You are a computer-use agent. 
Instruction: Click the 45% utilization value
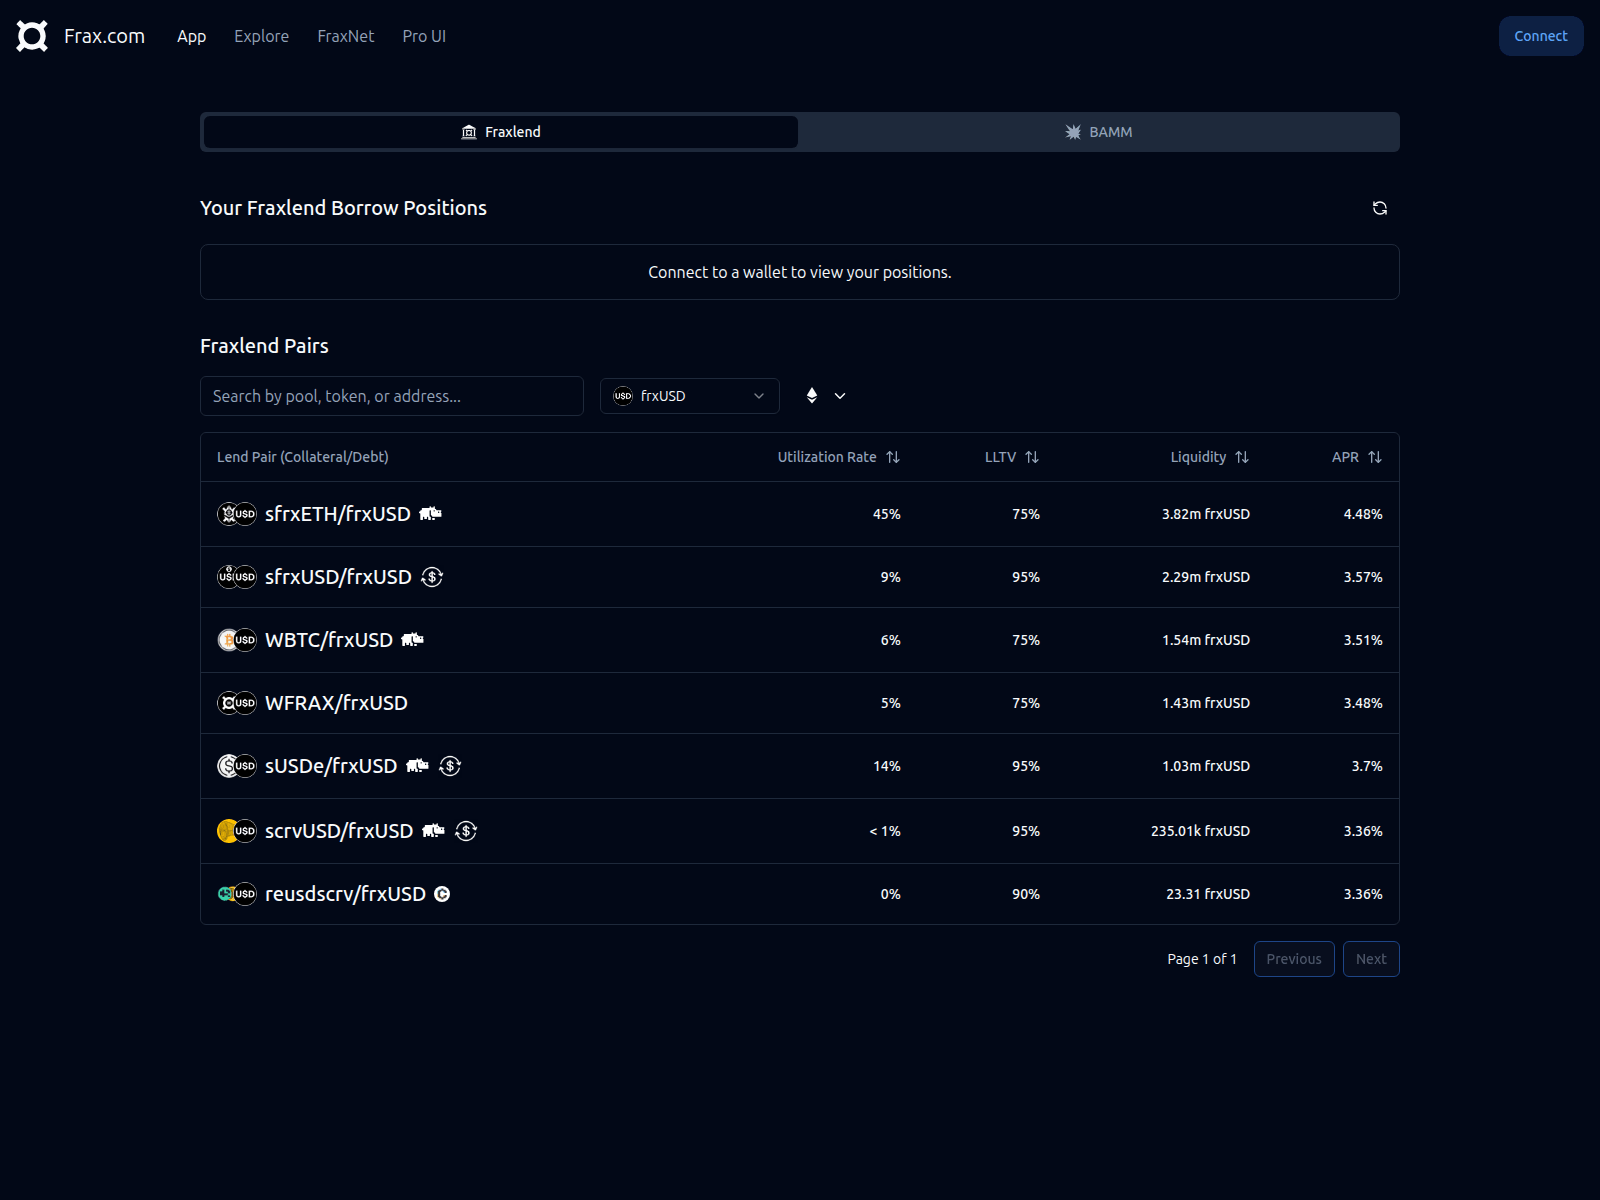point(887,514)
